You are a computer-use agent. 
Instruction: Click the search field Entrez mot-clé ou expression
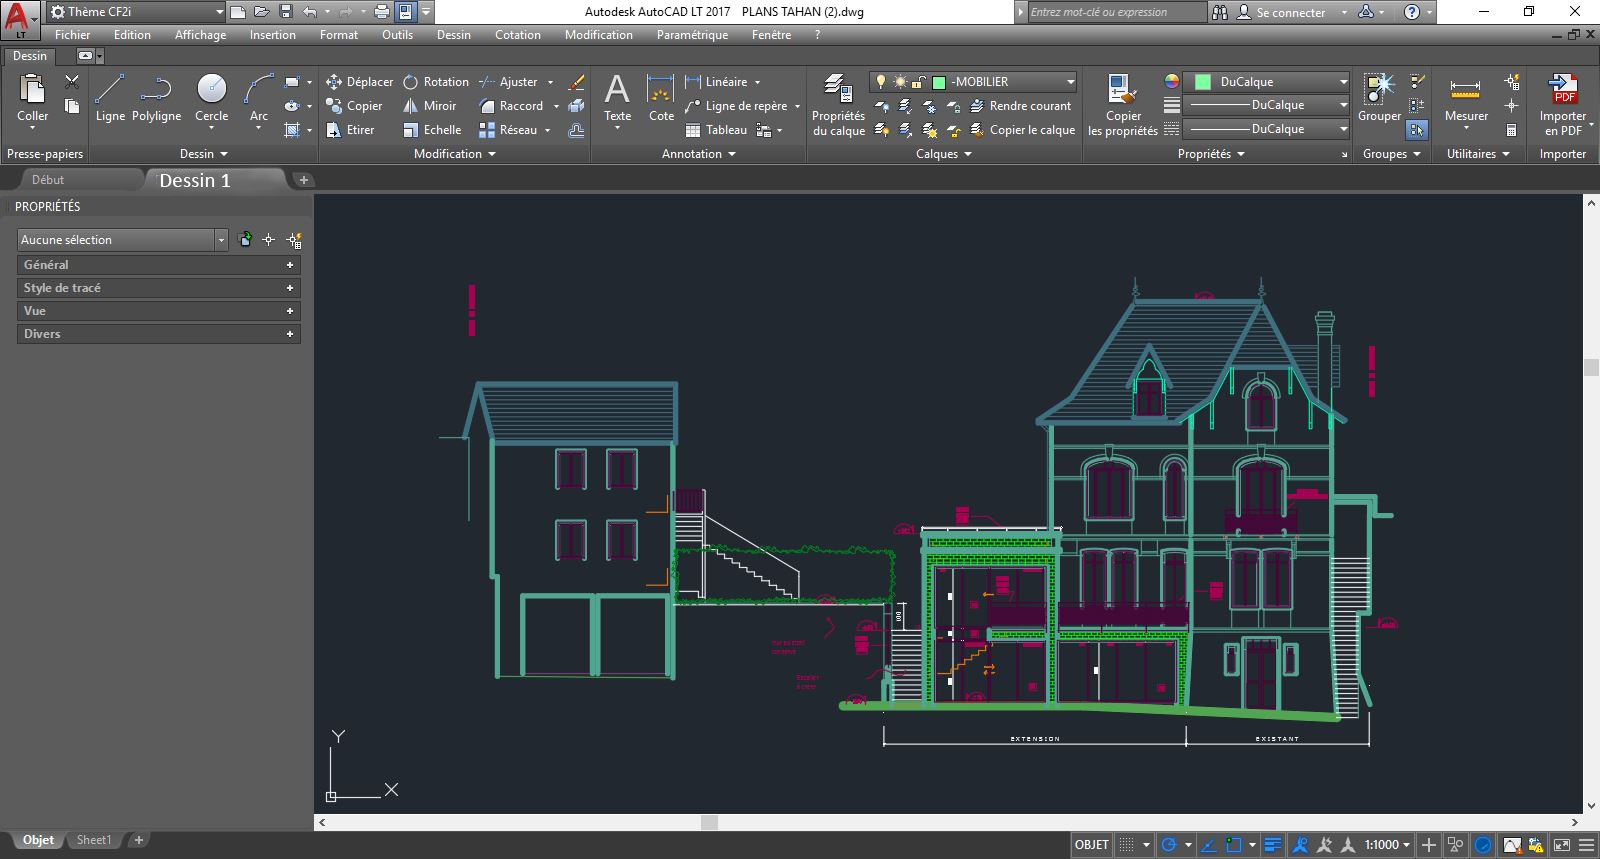(1117, 12)
